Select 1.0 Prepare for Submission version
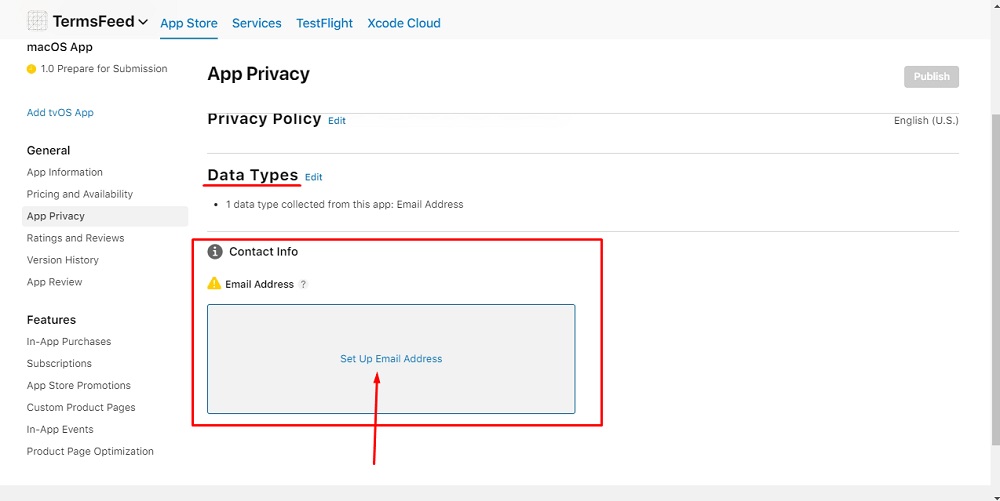Viewport: 1000px width, 501px height. 104,69
